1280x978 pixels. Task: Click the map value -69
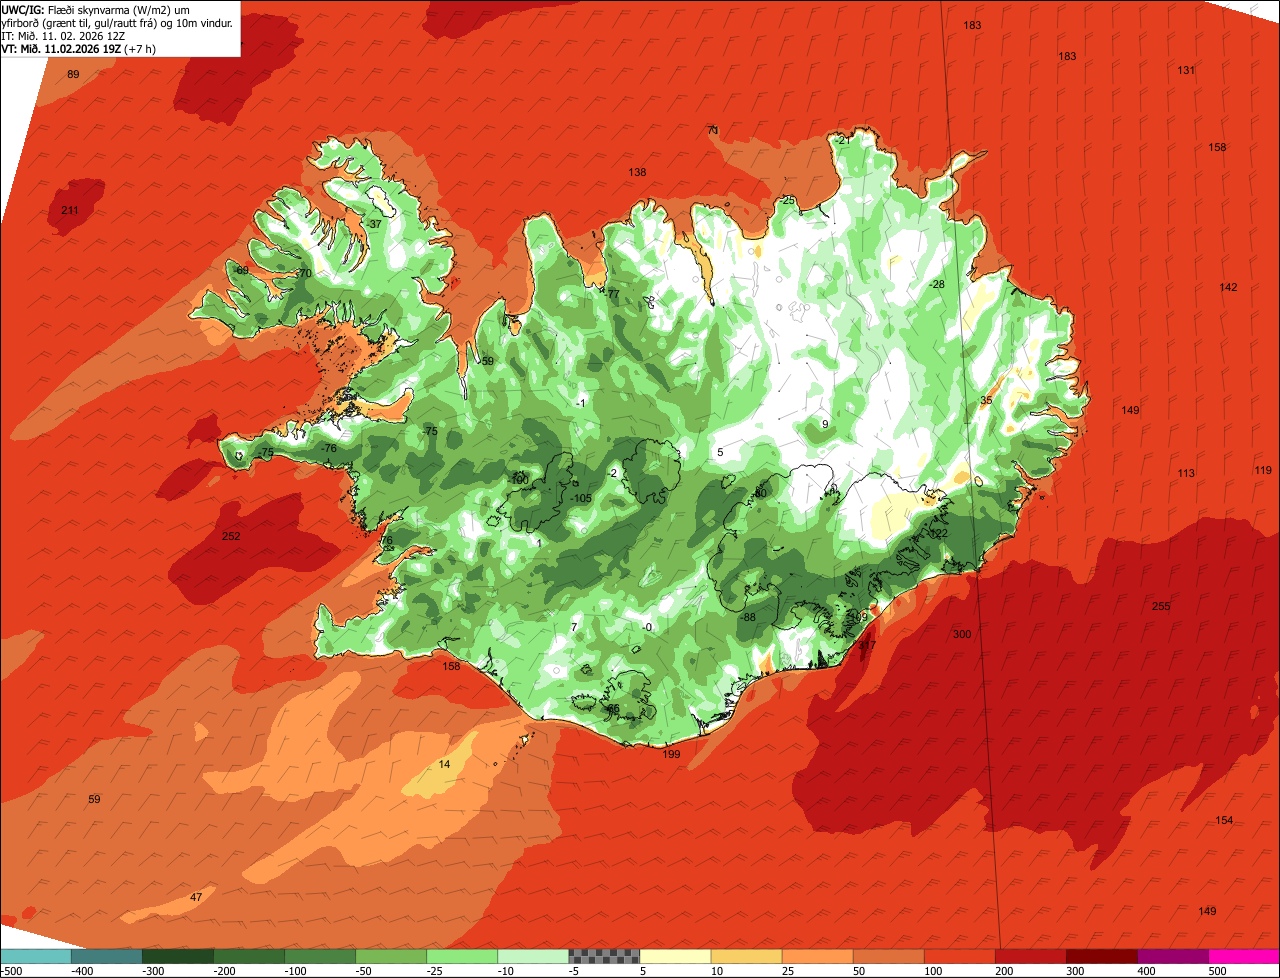point(241,271)
